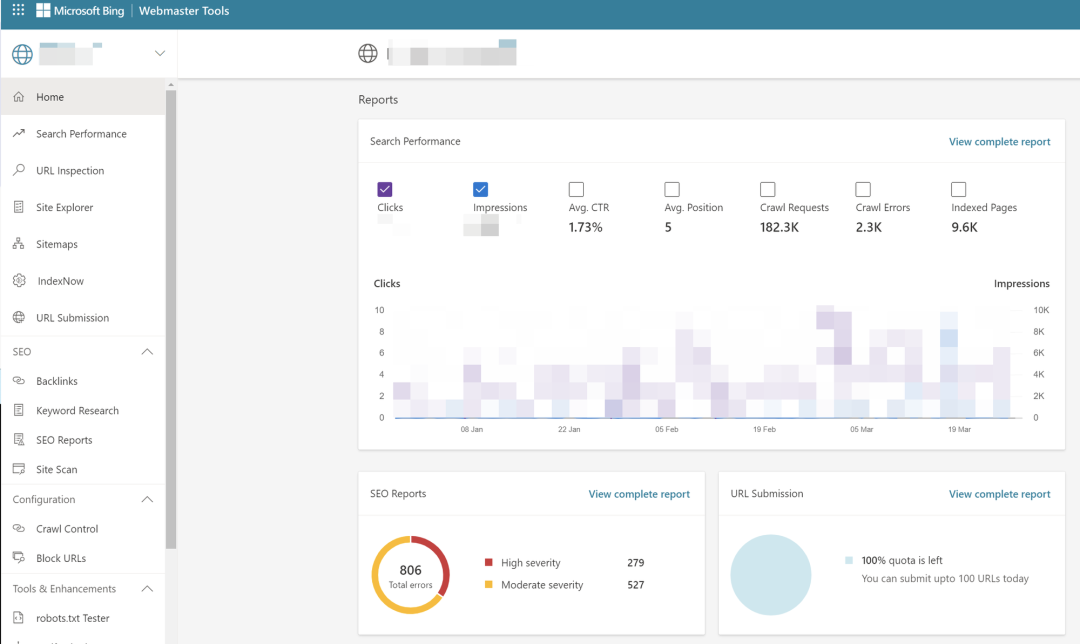Click the URL Inspection magnifier icon

coord(19,170)
